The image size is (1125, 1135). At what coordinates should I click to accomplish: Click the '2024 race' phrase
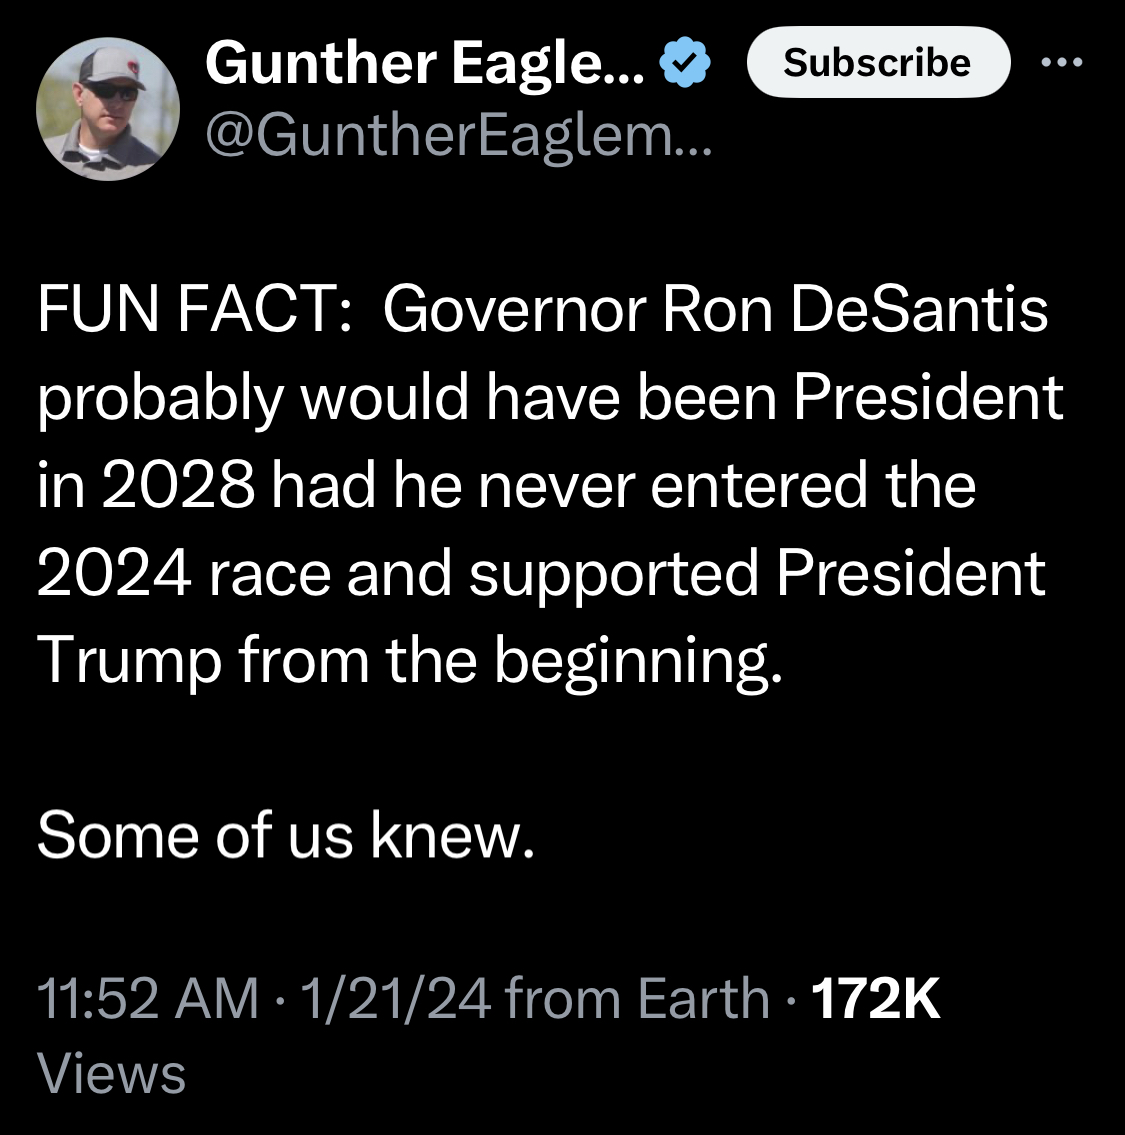(183, 574)
